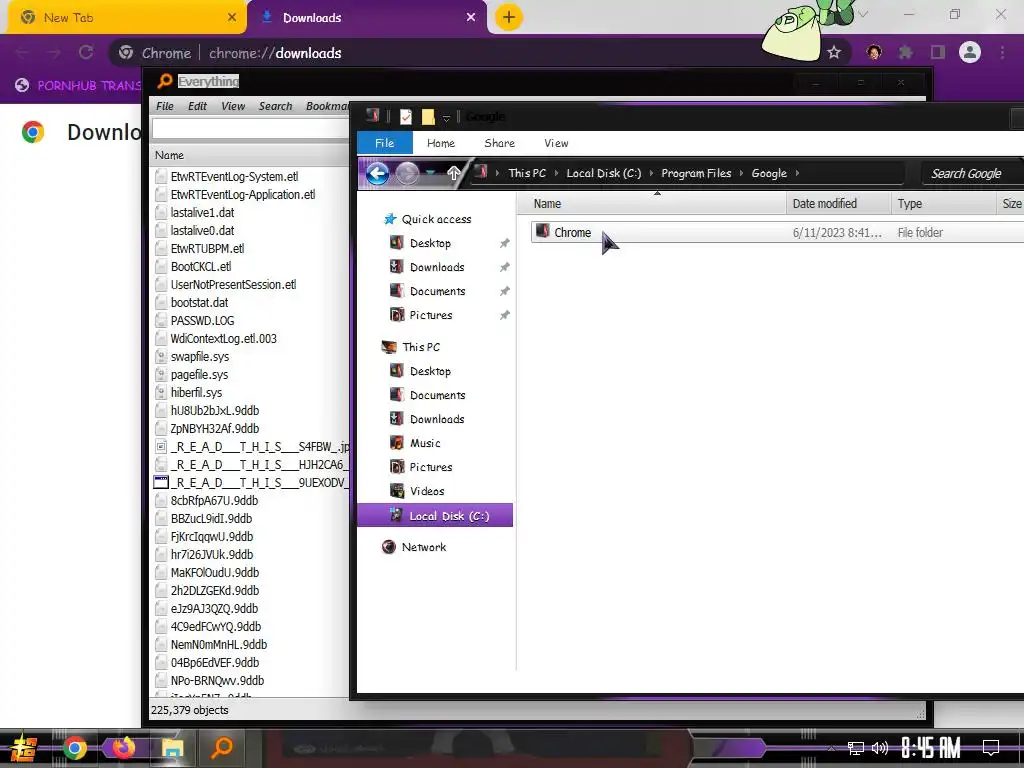Viewport: 1024px width, 768px height.
Task: Open Explorer Home ribbon tab
Action: (441, 143)
